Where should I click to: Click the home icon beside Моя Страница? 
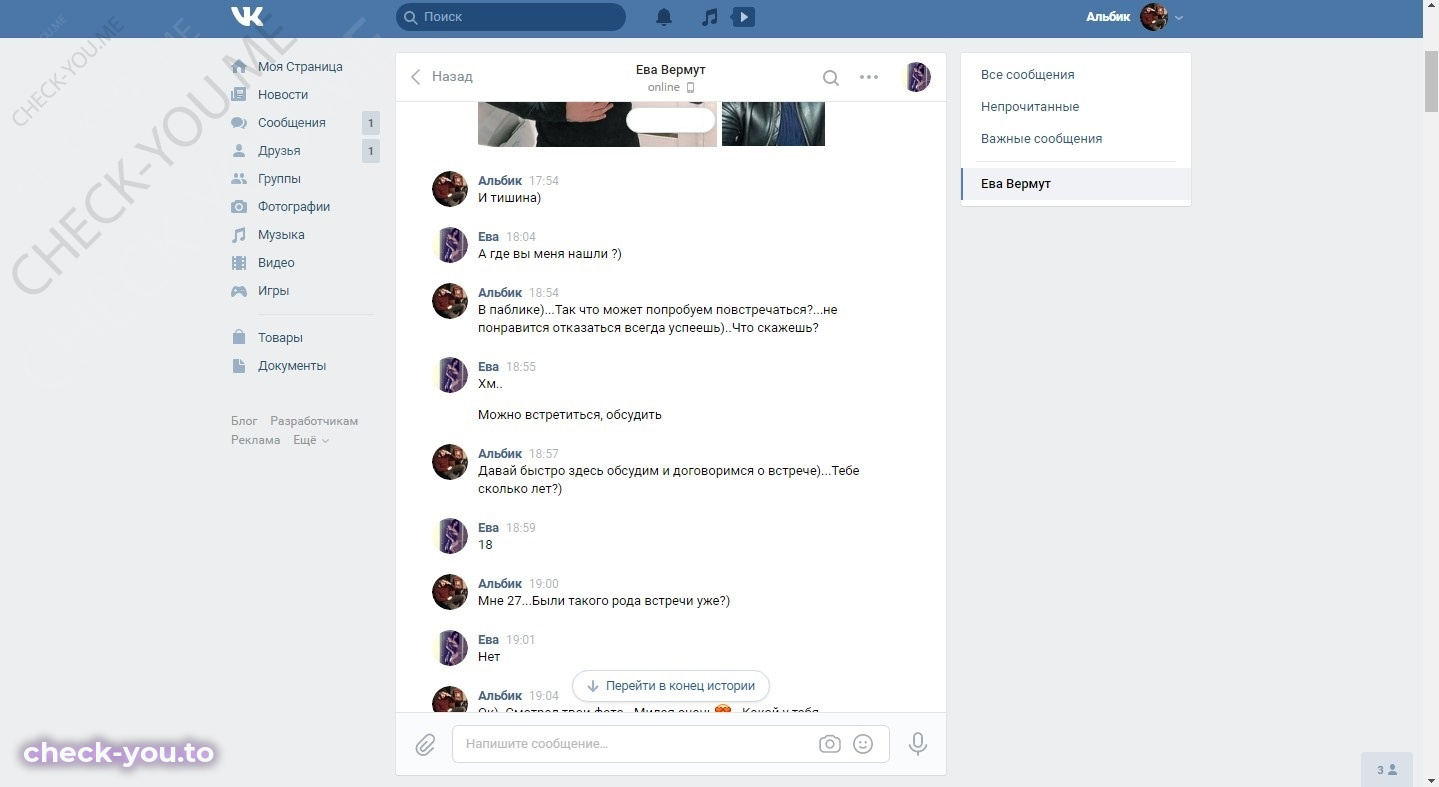pyautogui.click(x=239, y=67)
